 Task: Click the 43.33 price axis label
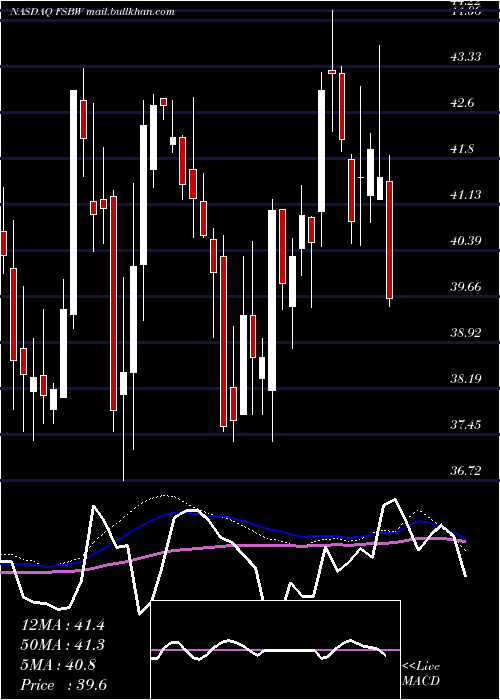tap(465, 57)
